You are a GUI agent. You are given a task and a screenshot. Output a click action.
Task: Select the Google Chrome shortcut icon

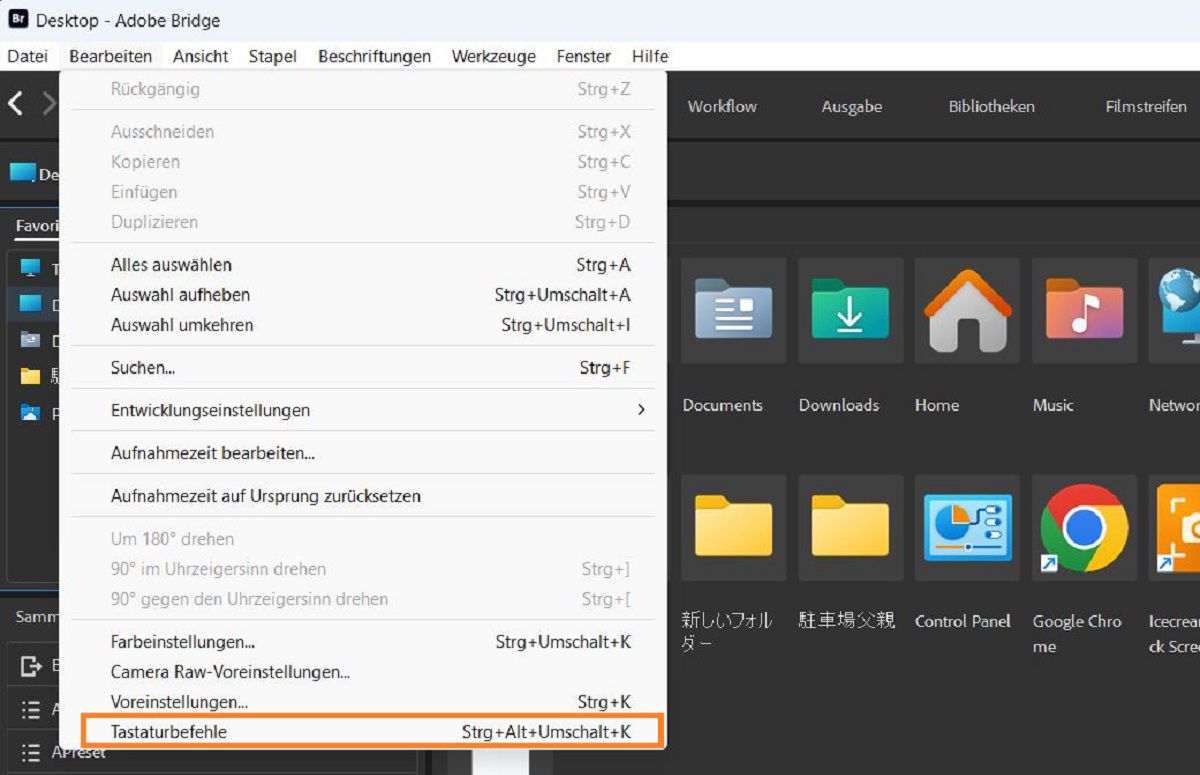1084,527
